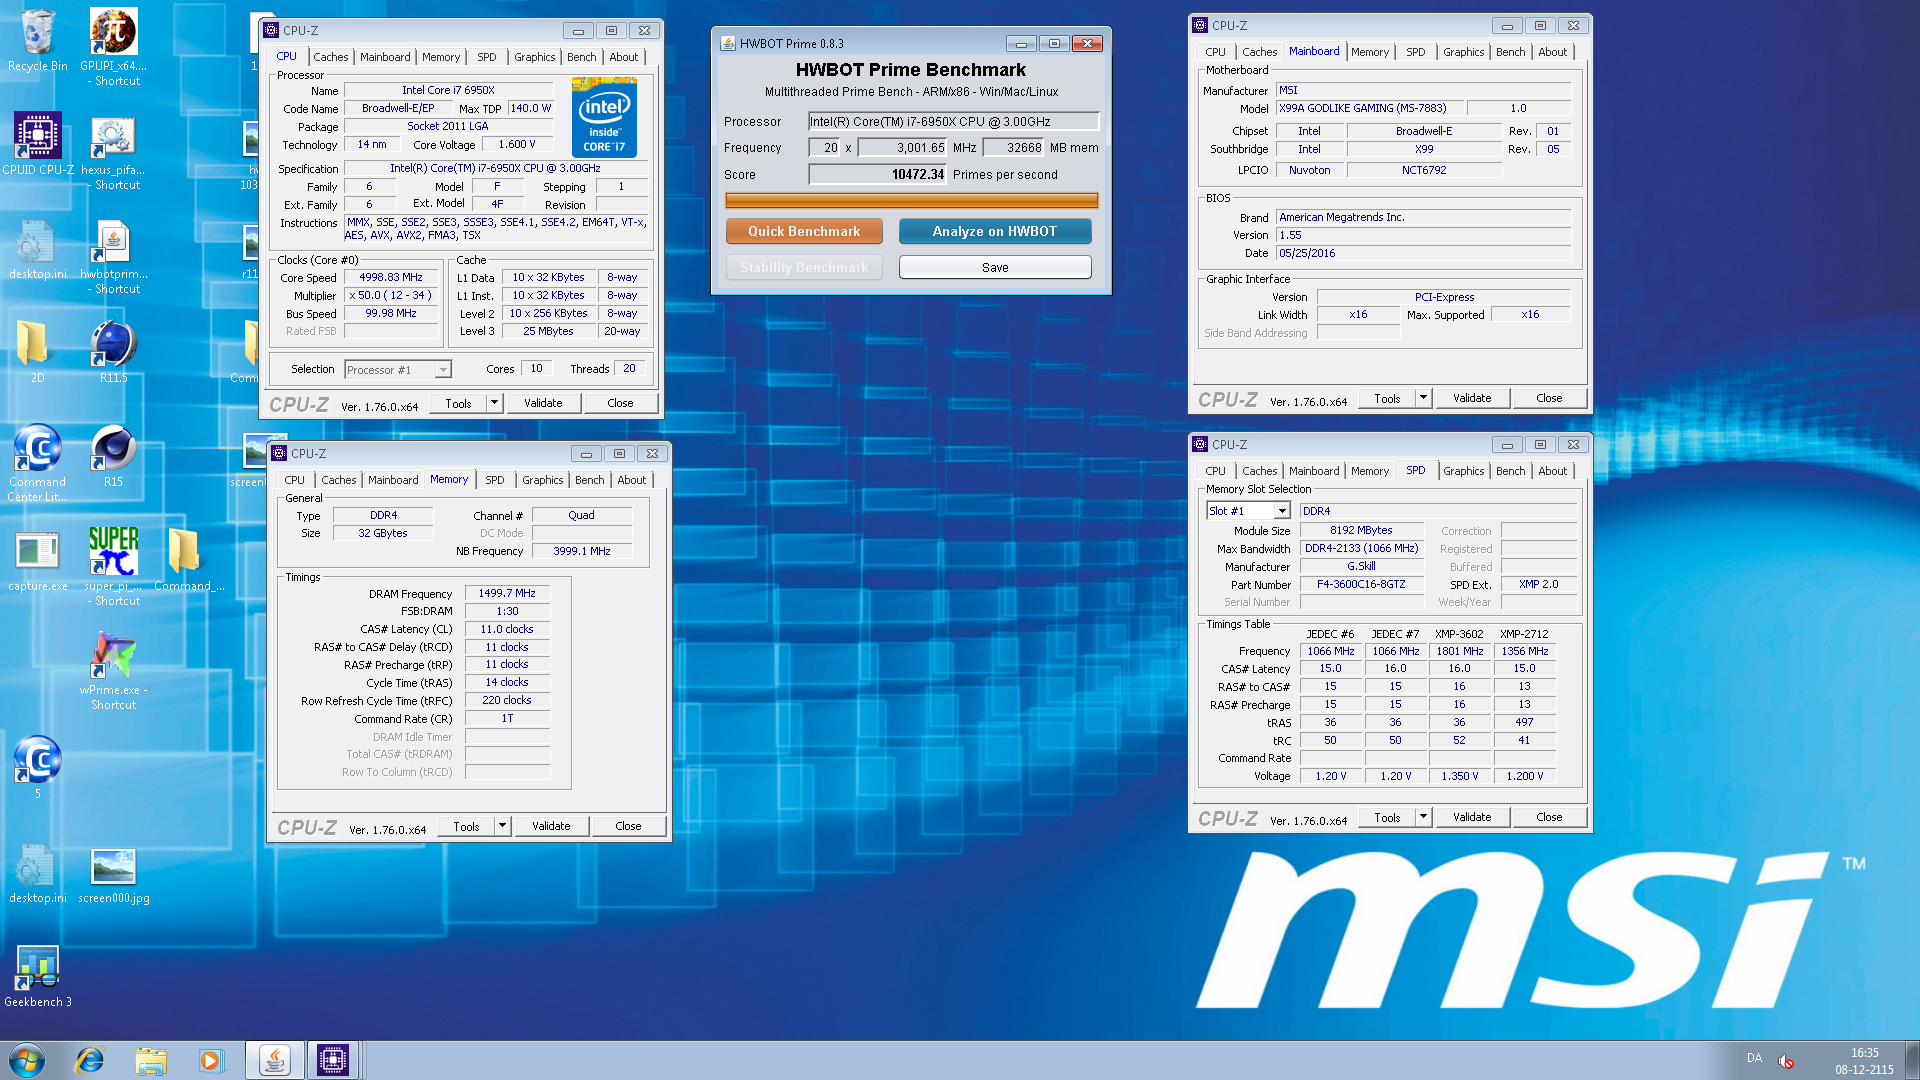This screenshot has height=1080, width=1920.
Task: Open Slot #1 memory slot dropdown
Action: click(1248, 511)
